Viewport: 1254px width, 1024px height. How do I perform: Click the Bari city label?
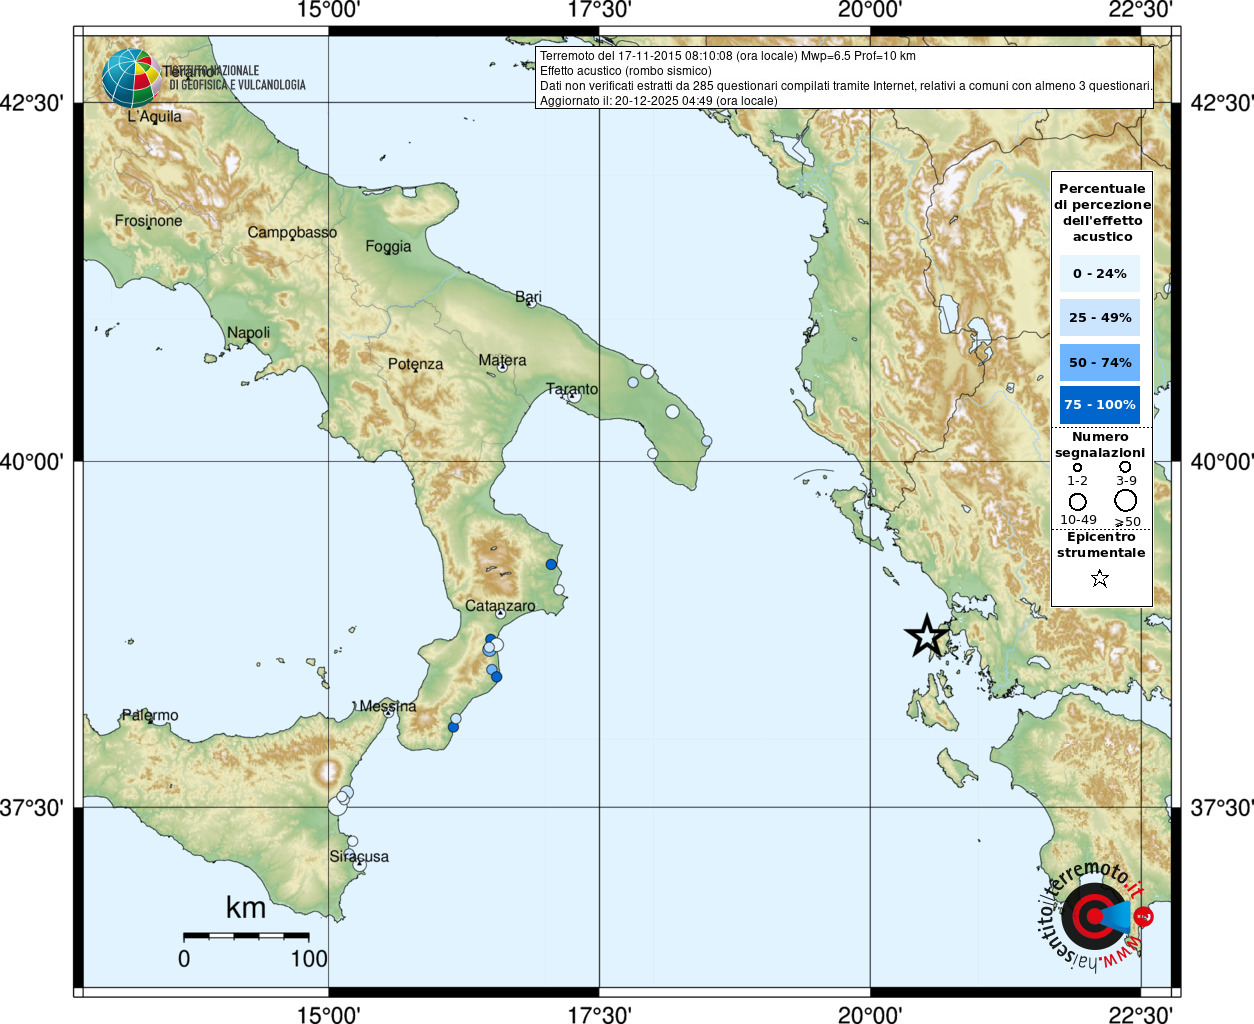coord(528,297)
